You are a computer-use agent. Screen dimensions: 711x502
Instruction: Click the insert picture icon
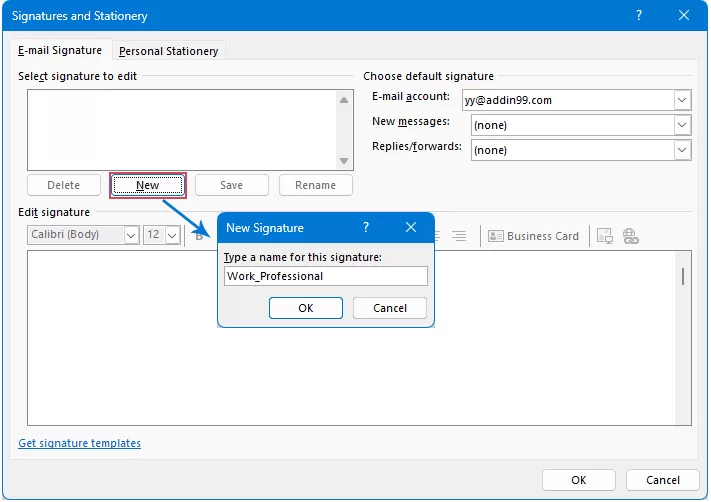(604, 236)
